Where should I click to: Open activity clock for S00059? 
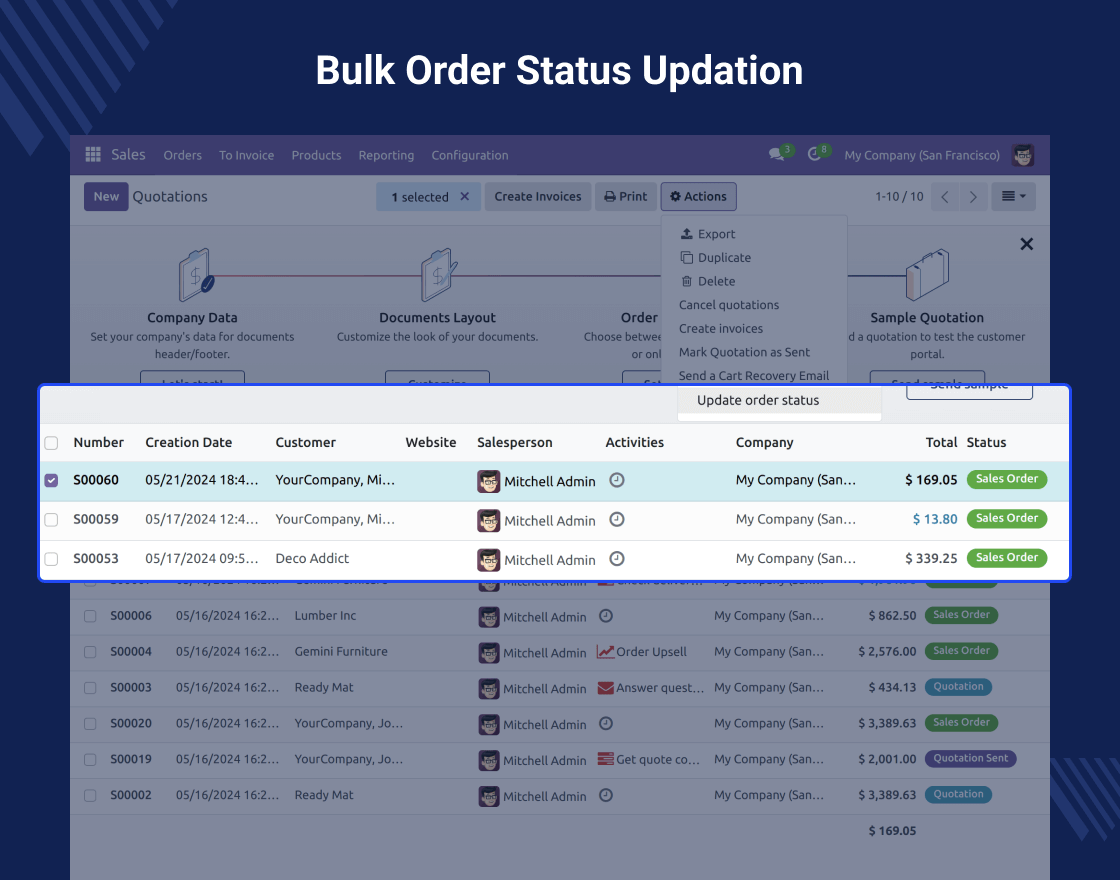[617, 519]
